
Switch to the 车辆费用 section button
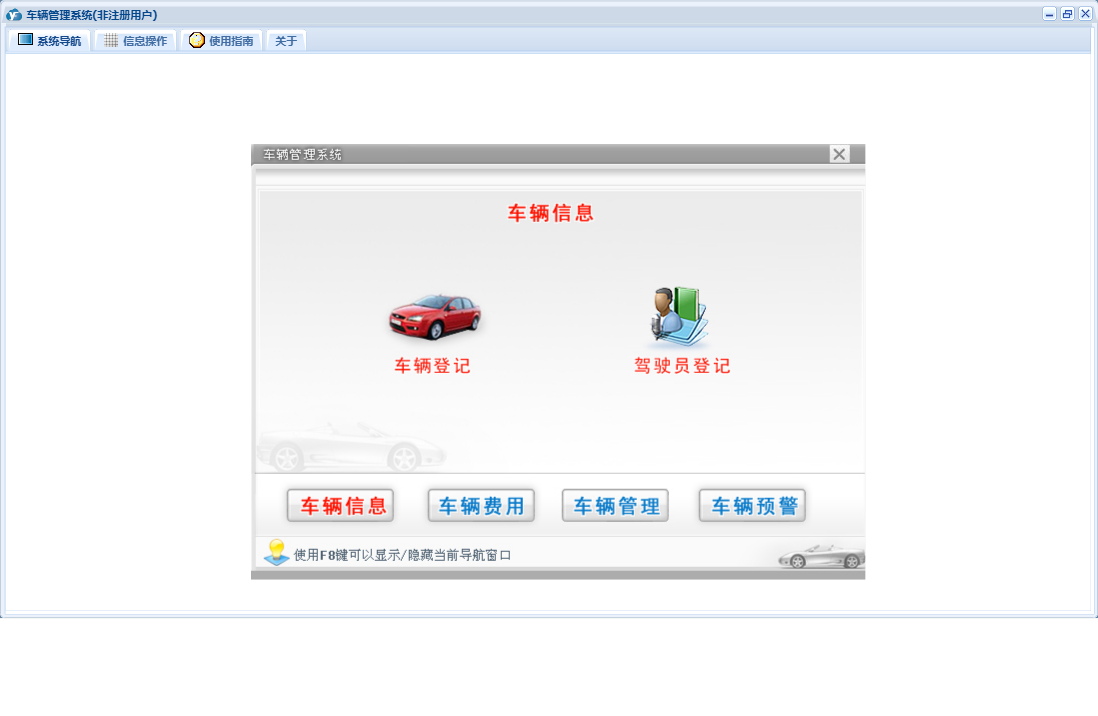481,506
